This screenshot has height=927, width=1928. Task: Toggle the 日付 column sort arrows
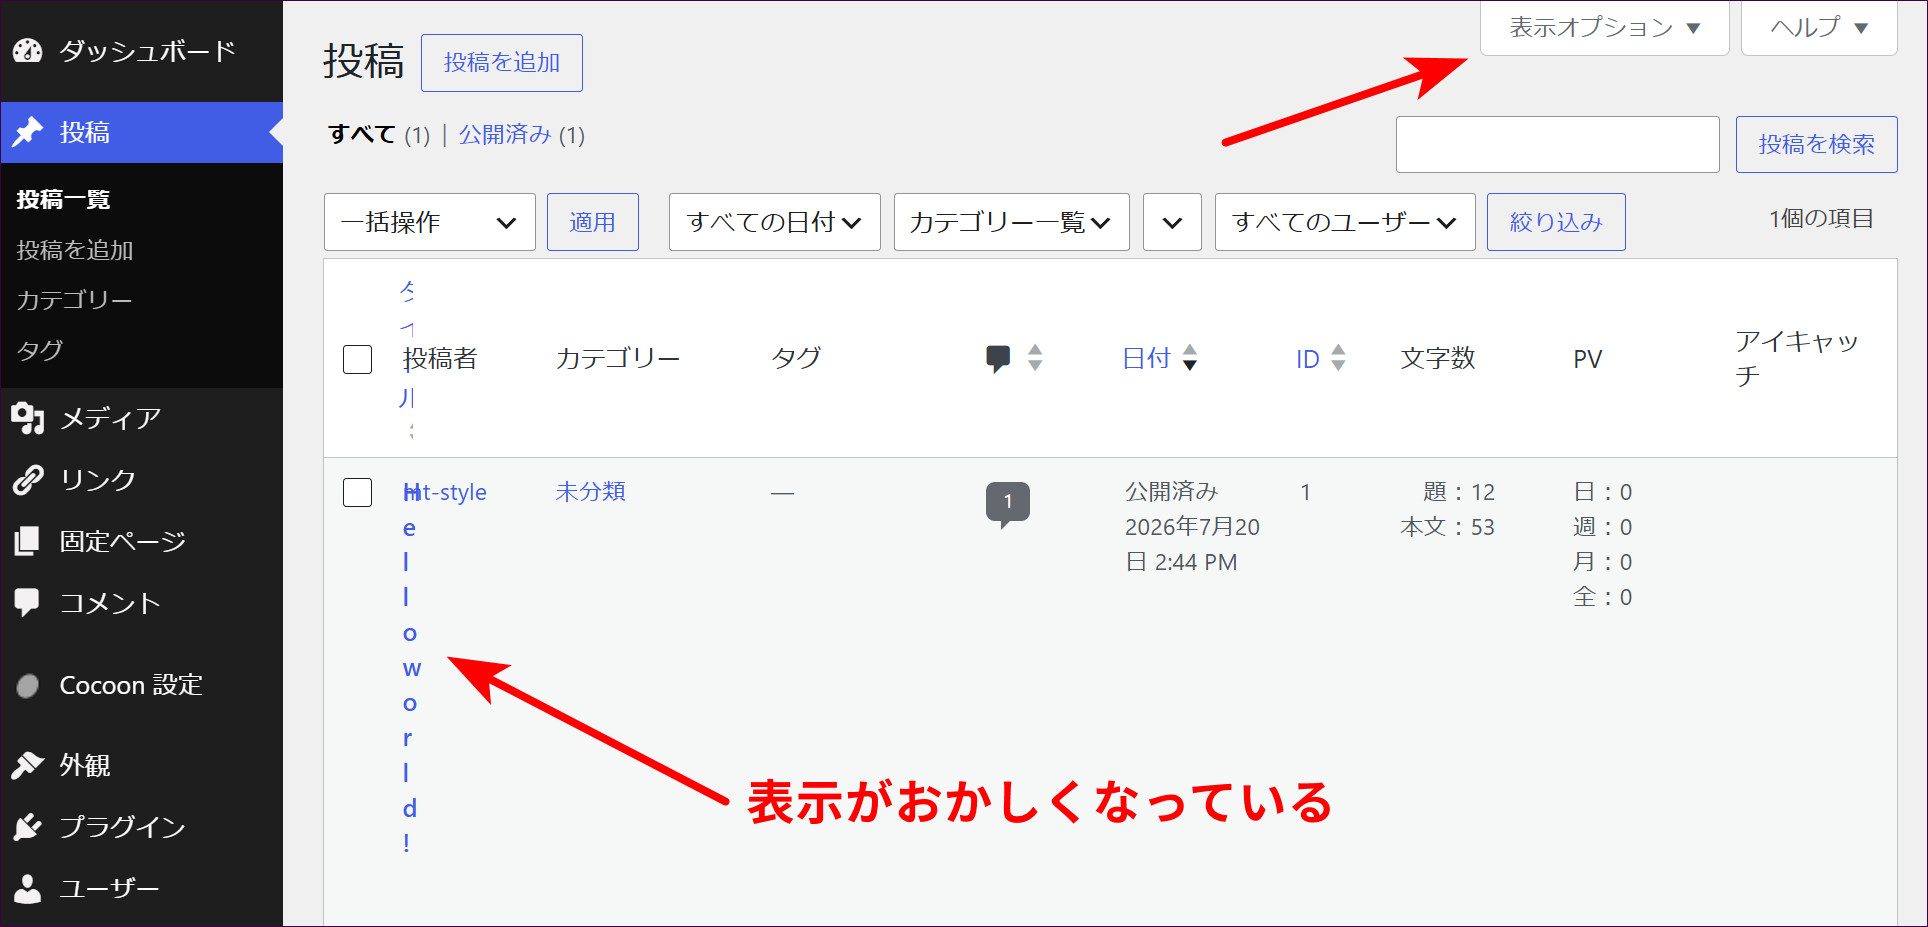click(x=1190, y=358)
